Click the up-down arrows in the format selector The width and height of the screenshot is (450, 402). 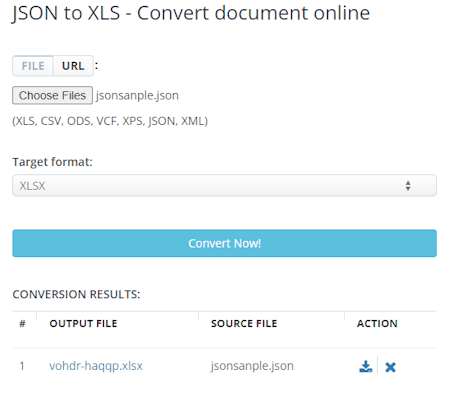408,186
